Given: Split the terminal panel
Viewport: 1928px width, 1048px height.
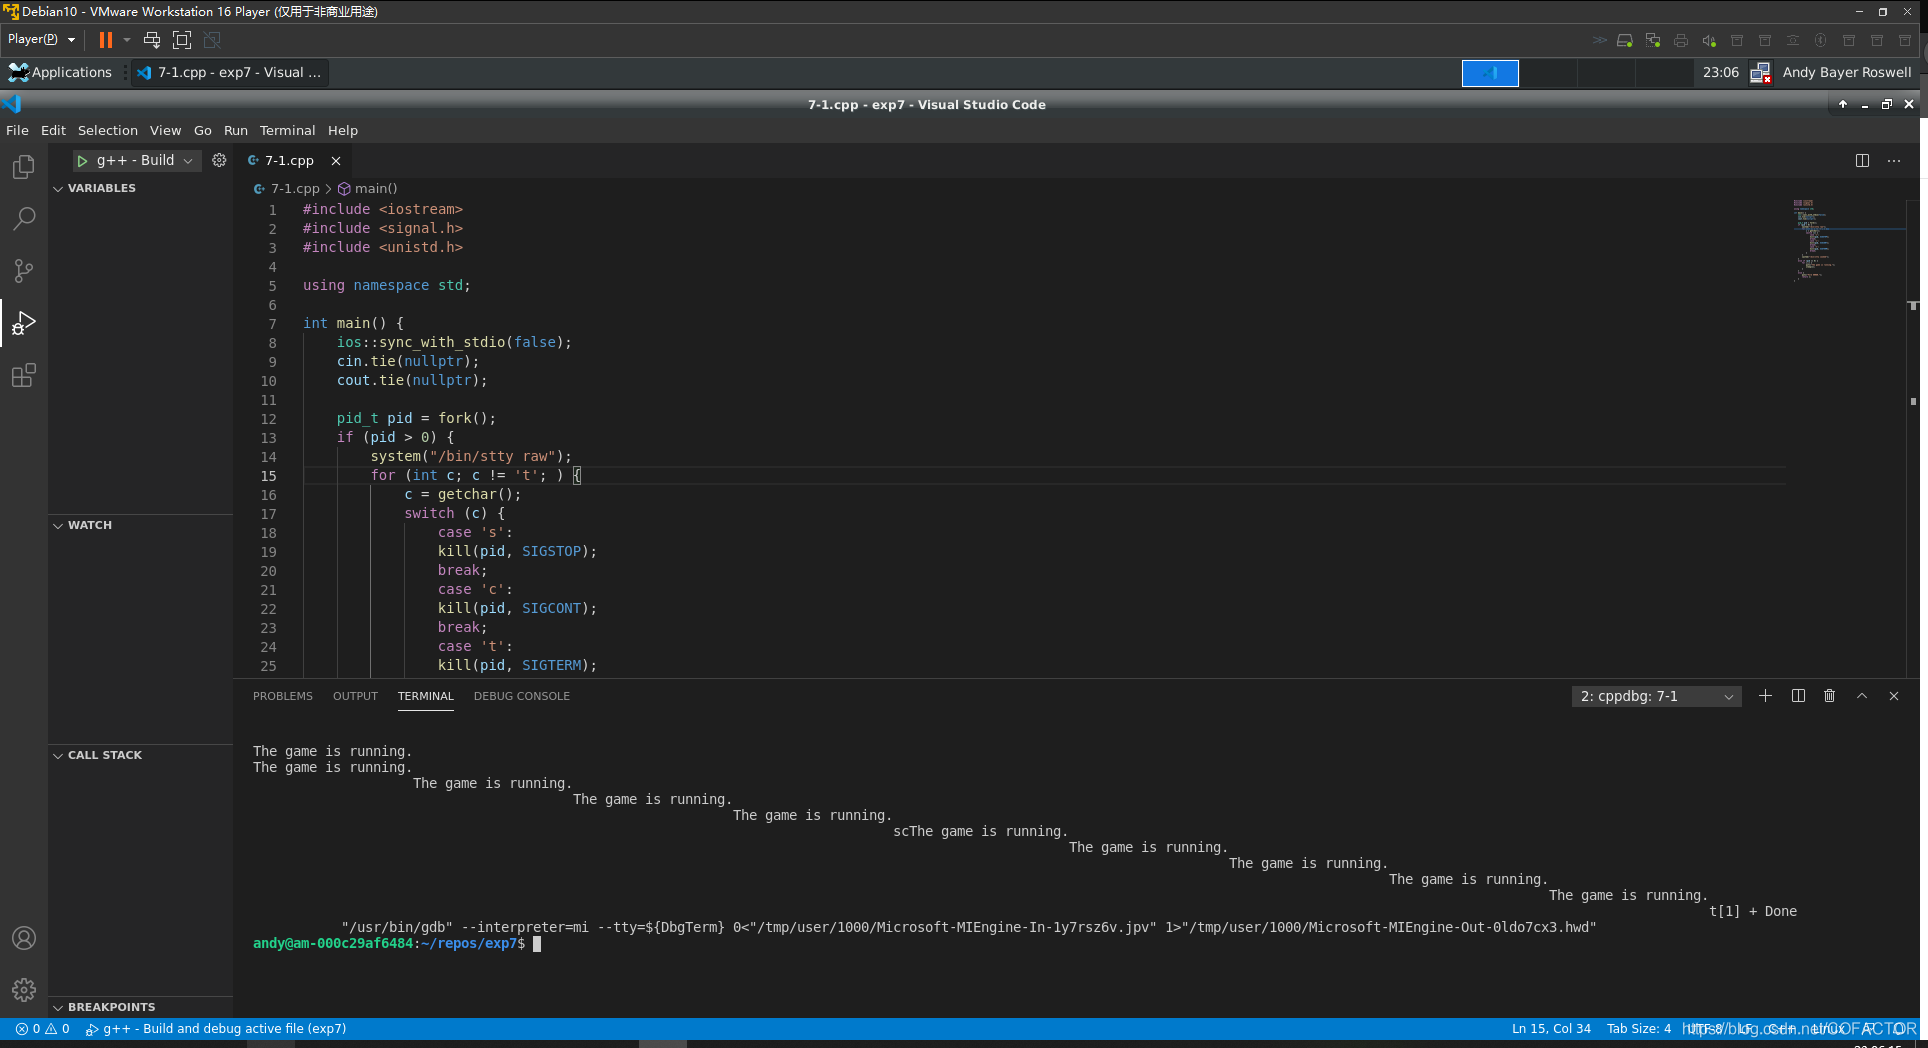Looking at the screenshot, I should tap(1798, 696).
